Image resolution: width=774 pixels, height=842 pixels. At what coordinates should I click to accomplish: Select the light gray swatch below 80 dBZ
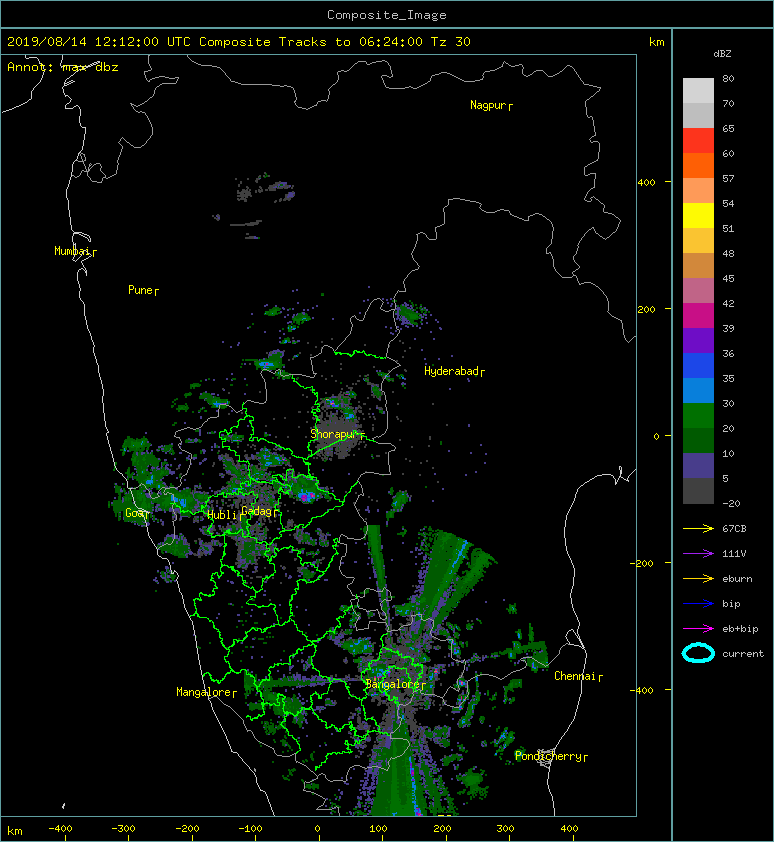[x=698, y=91]
